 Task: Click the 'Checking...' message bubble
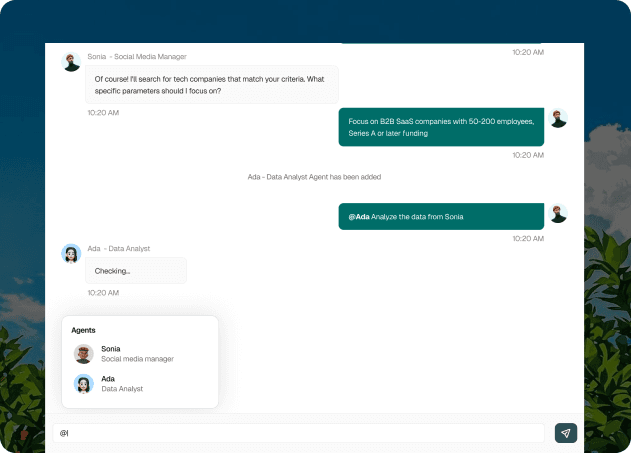point(135,271)
